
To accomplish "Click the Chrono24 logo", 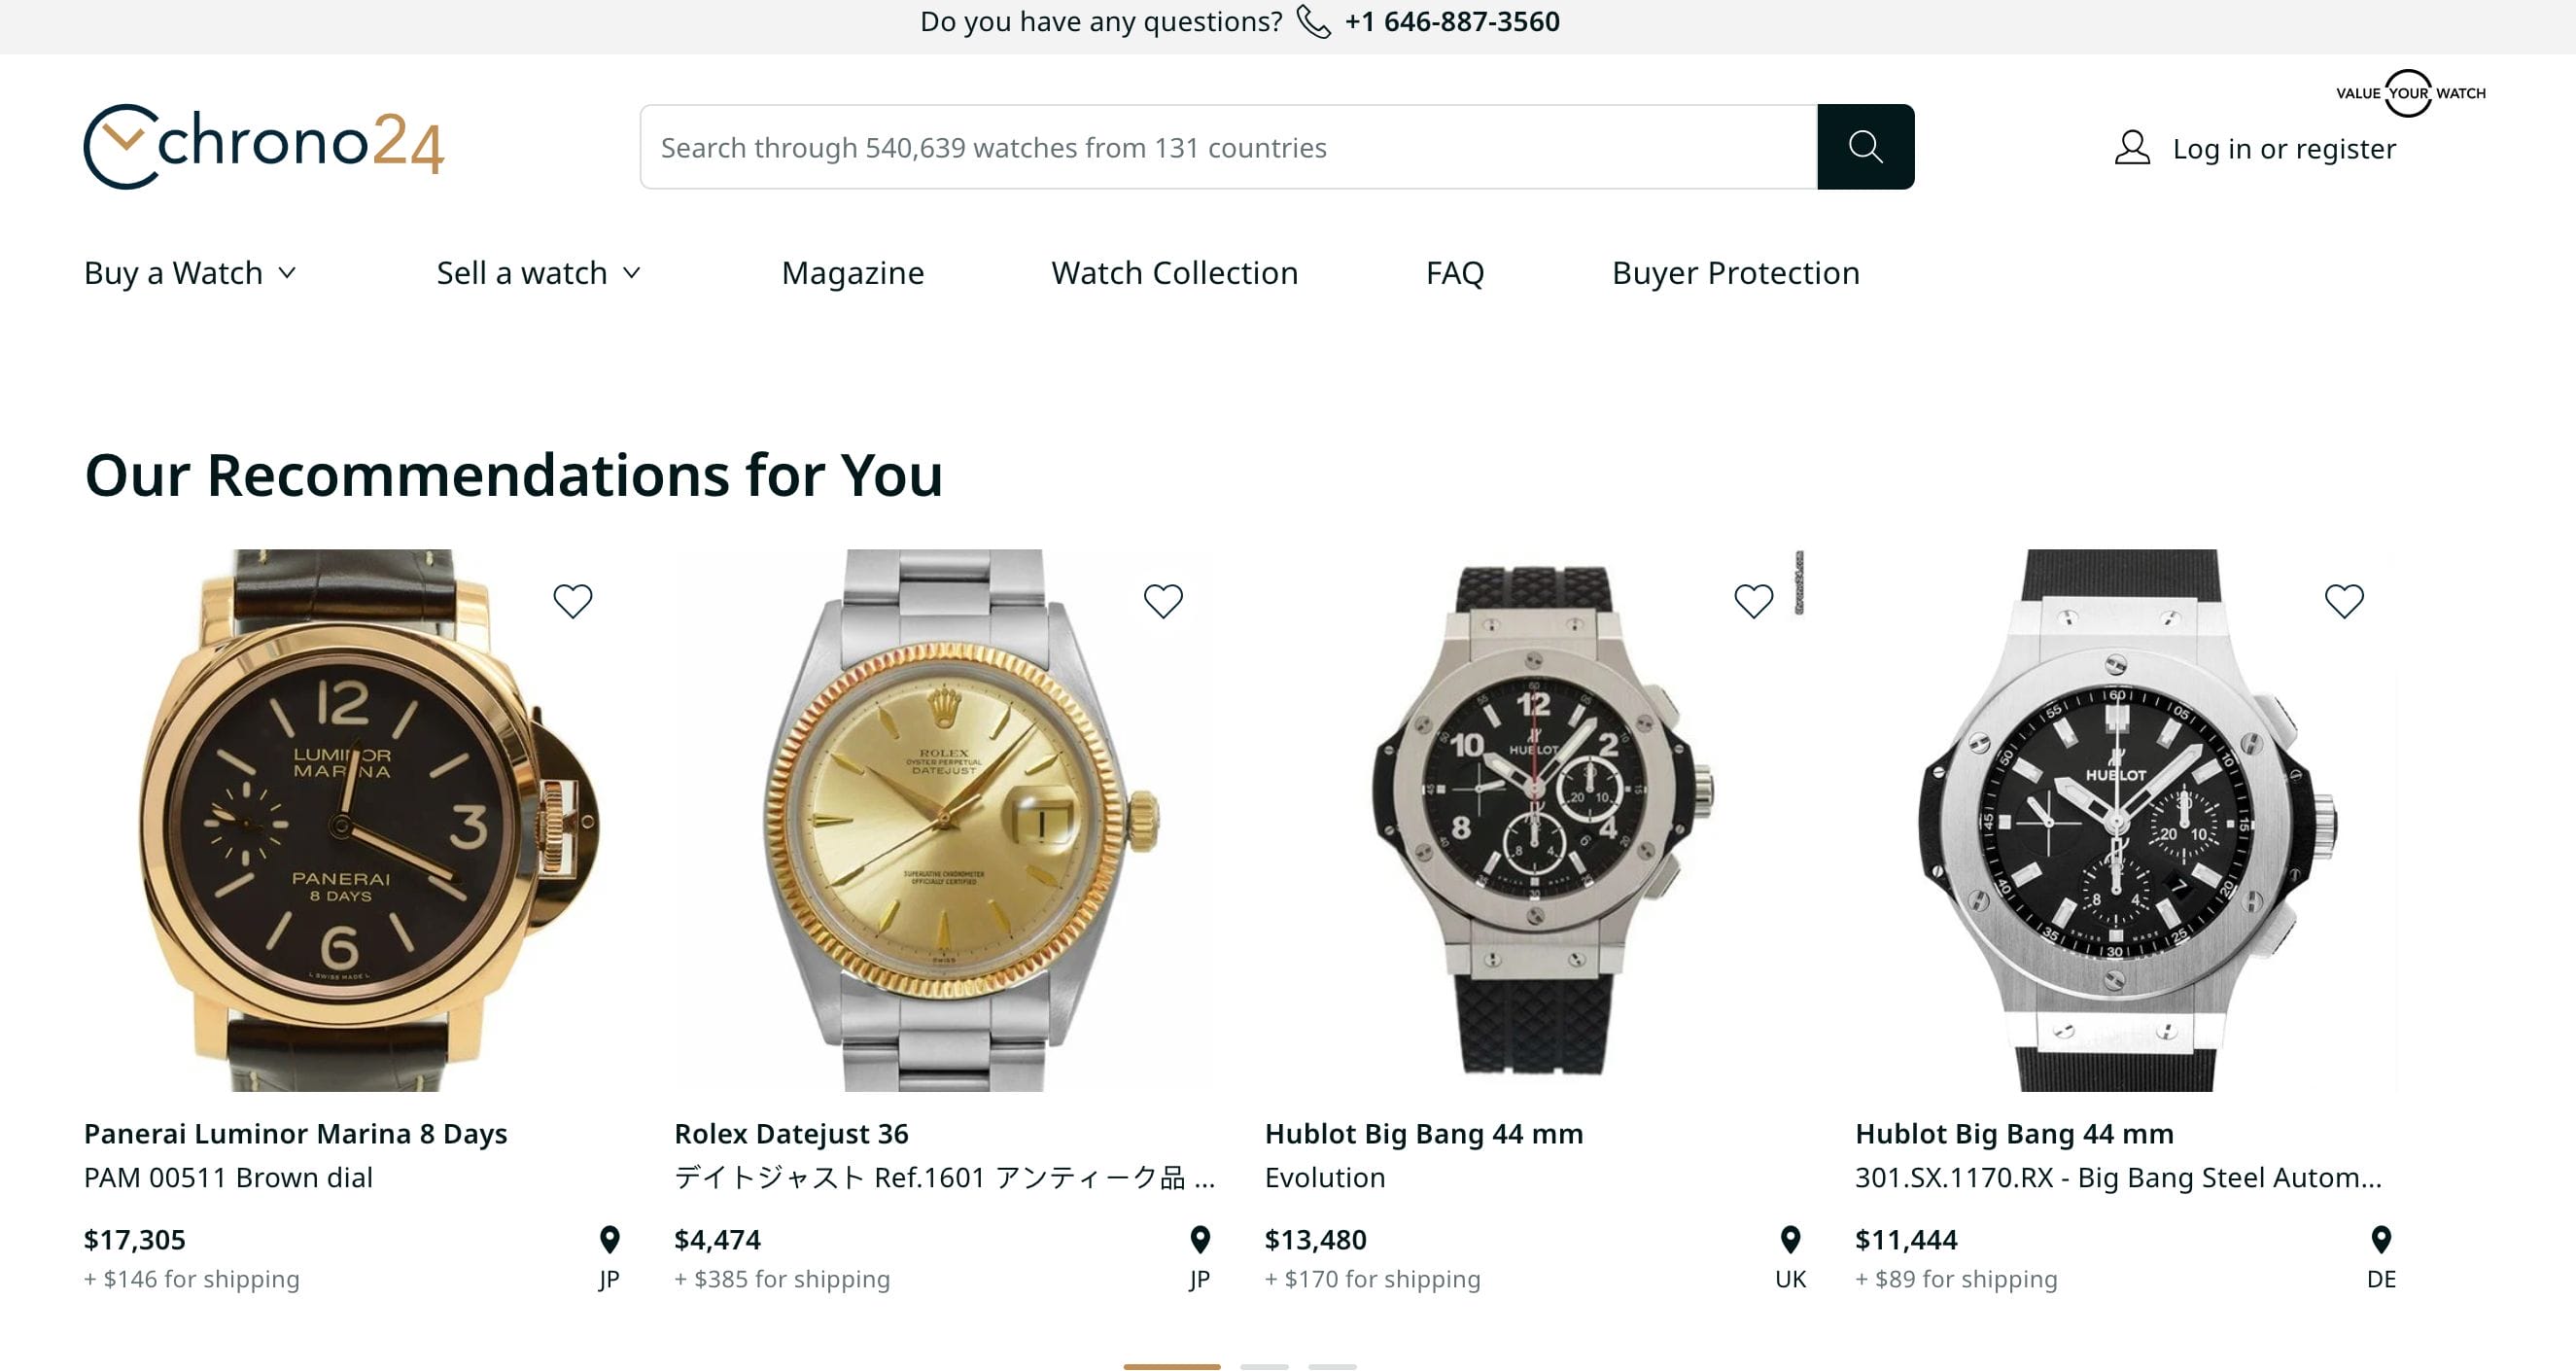I will tap(264, 146).
